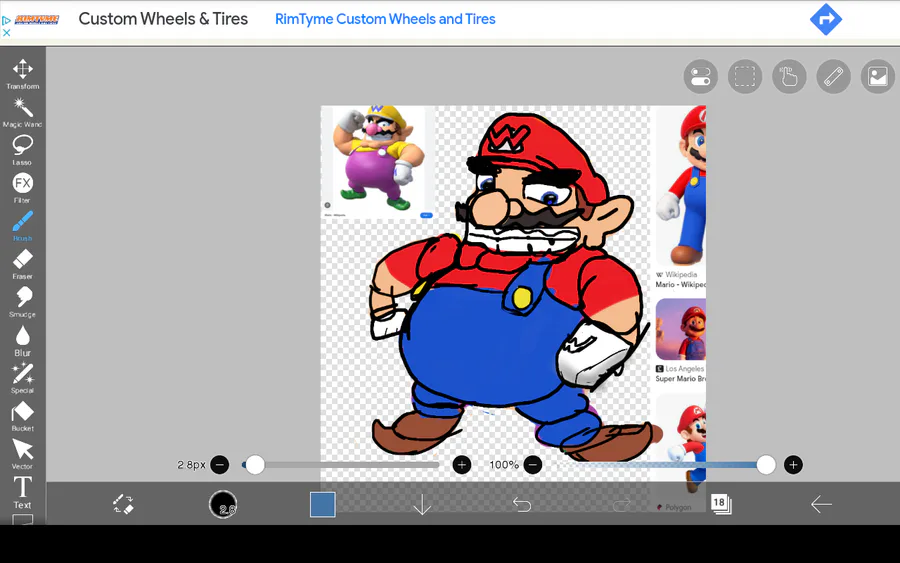Open the FX Filter tool
This screenshot has height=563, width=900.
22,188
